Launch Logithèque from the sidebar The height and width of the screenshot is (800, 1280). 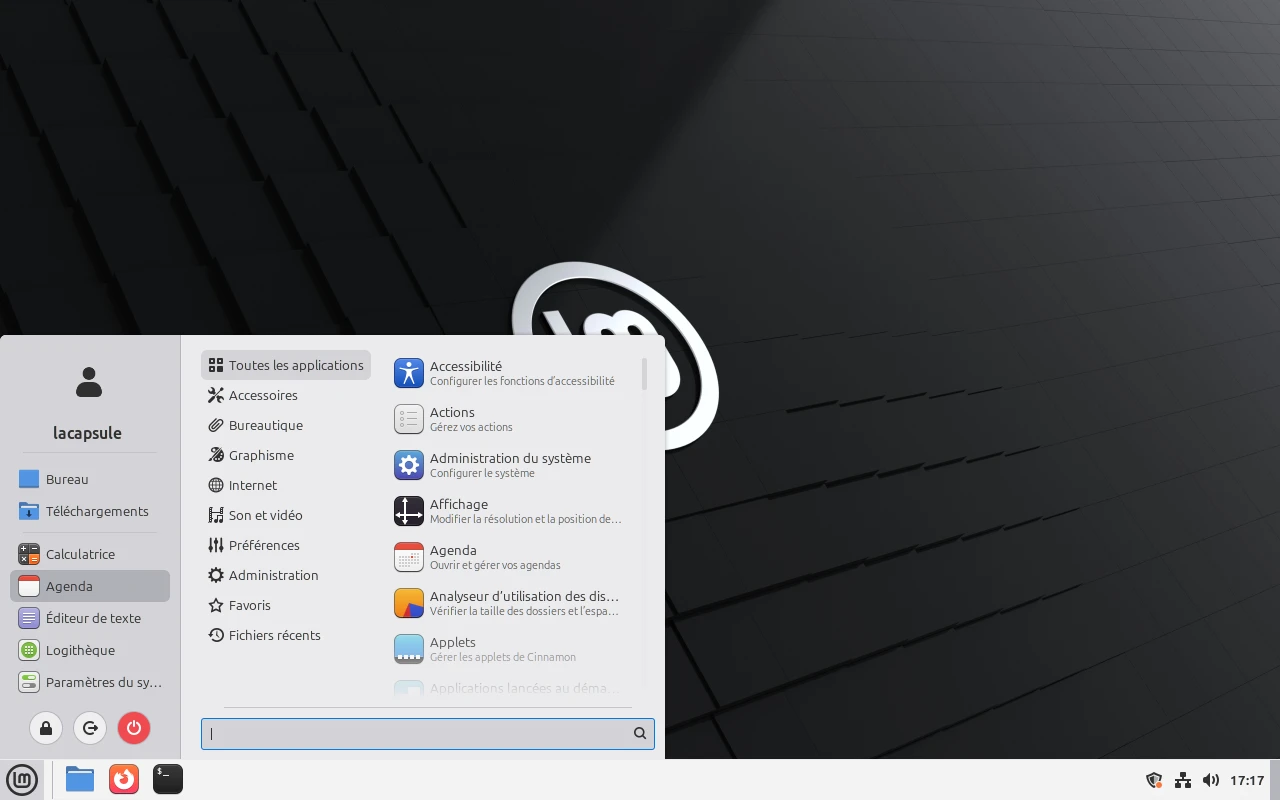click(90, 650)
